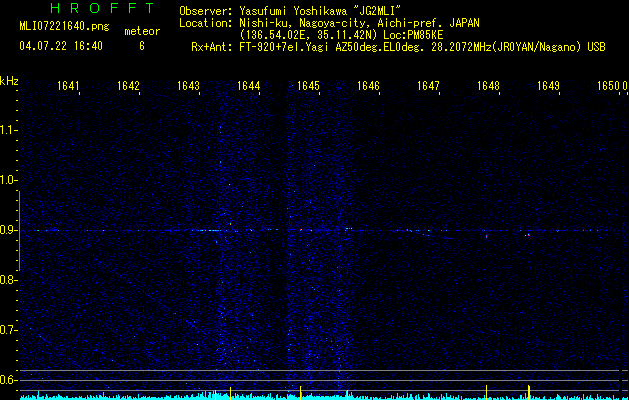Screen dimensions: 629x400
Task: Click the 1649 time axis label
Action: [548, 85]
